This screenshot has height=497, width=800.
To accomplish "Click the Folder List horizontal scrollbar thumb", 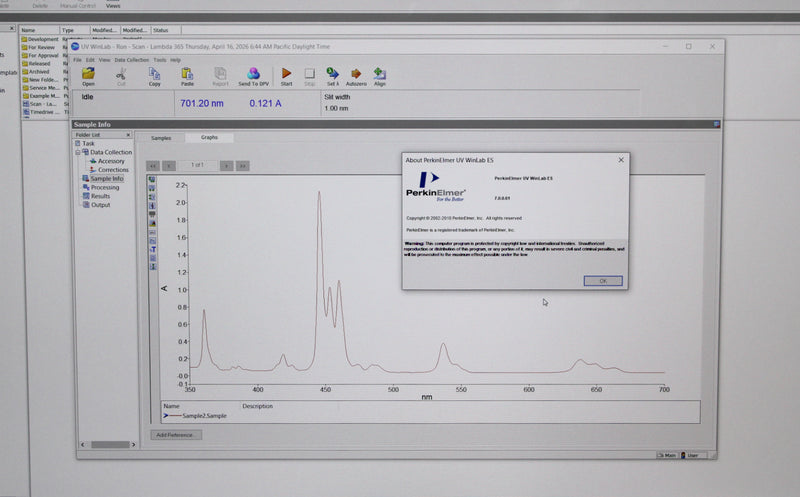I will tap(110, 444).
